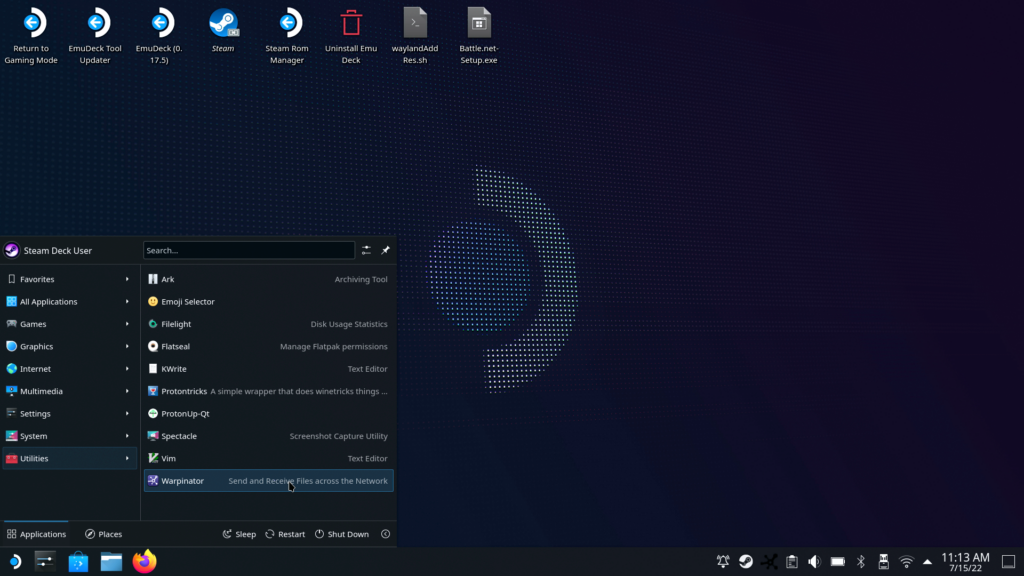
Task: Launch Spectacle screenshot utility
Action: pyautogui.click(x=268, y=436)
